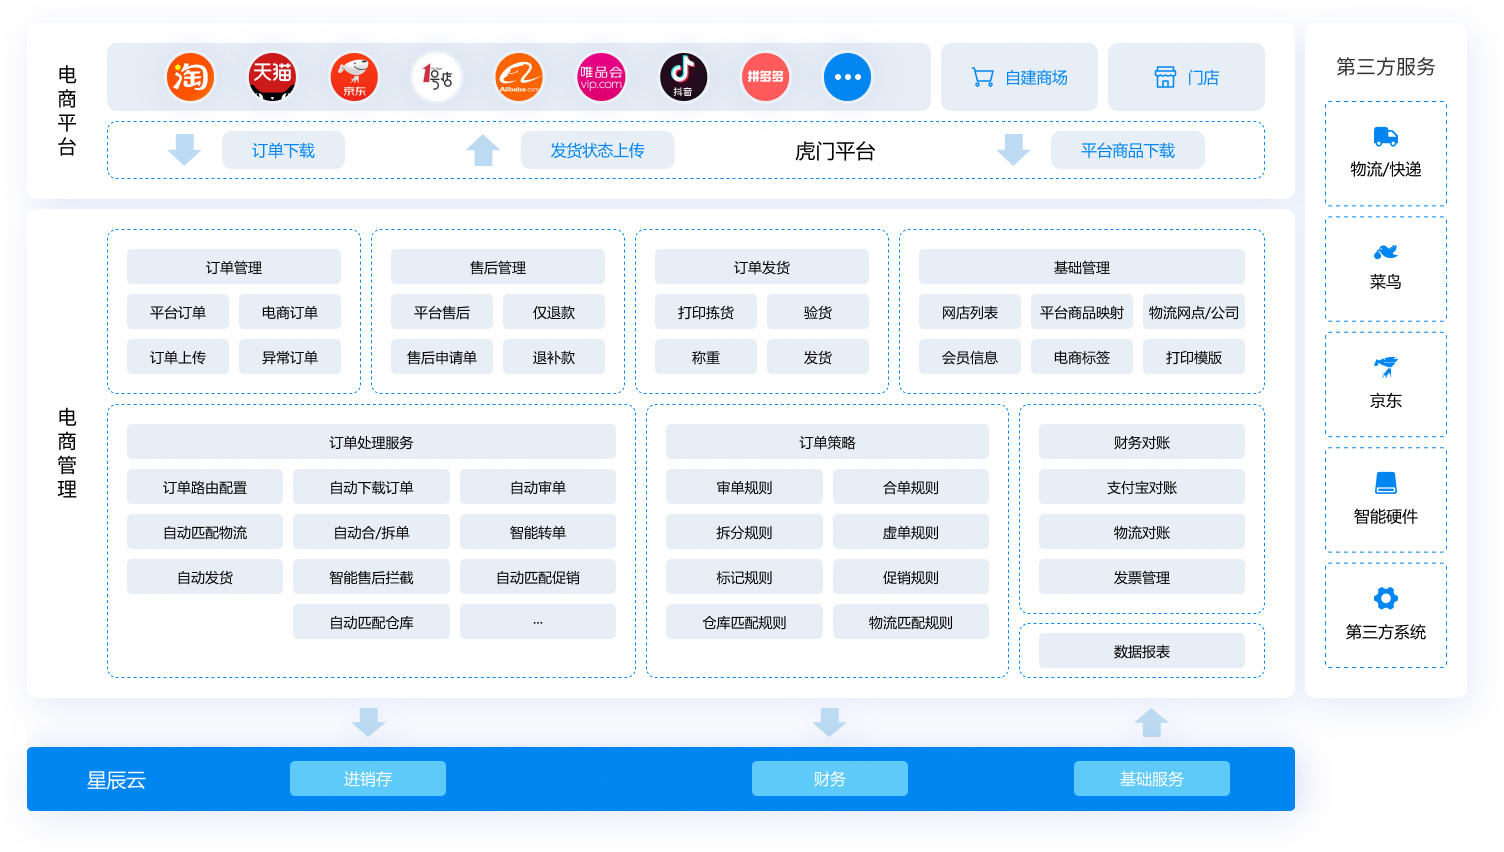Click the shopping cart icon beside 自建商场
This screenshot has width=1504, height=852.
[981, 76]
